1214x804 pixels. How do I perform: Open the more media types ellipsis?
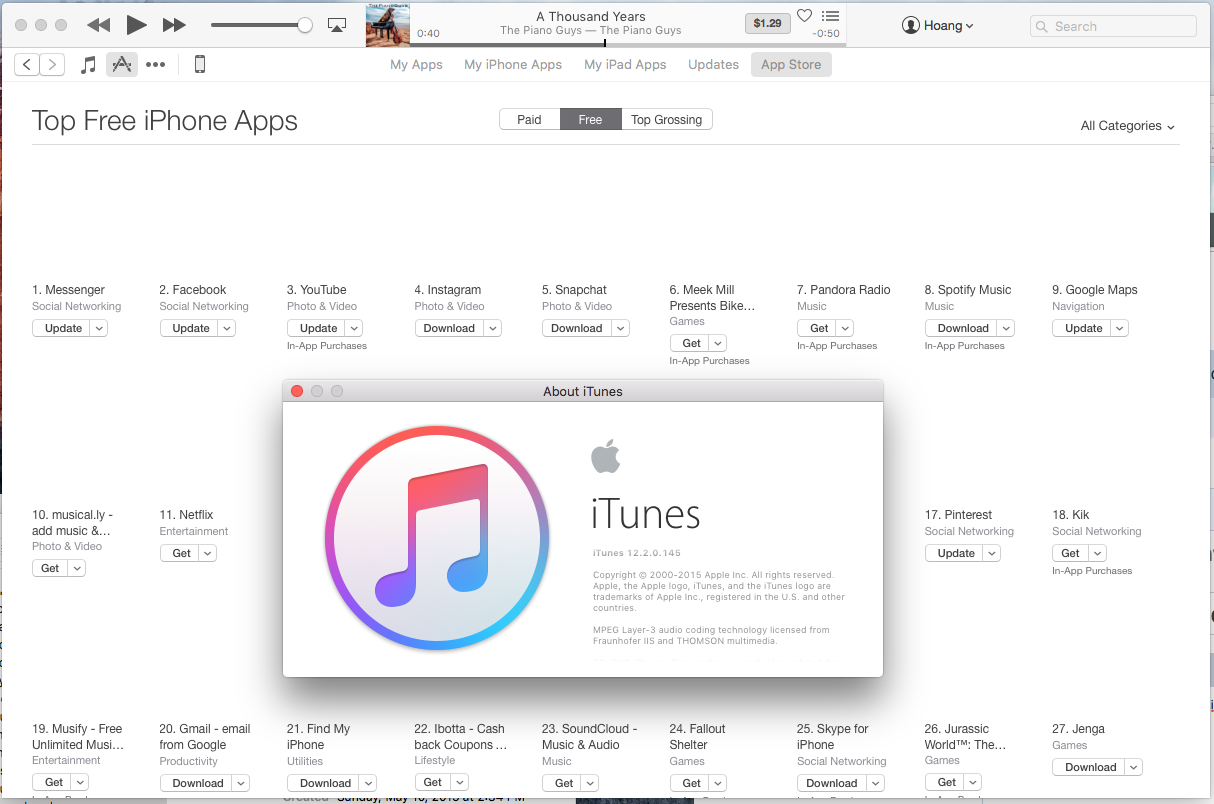tap(155, 65)
